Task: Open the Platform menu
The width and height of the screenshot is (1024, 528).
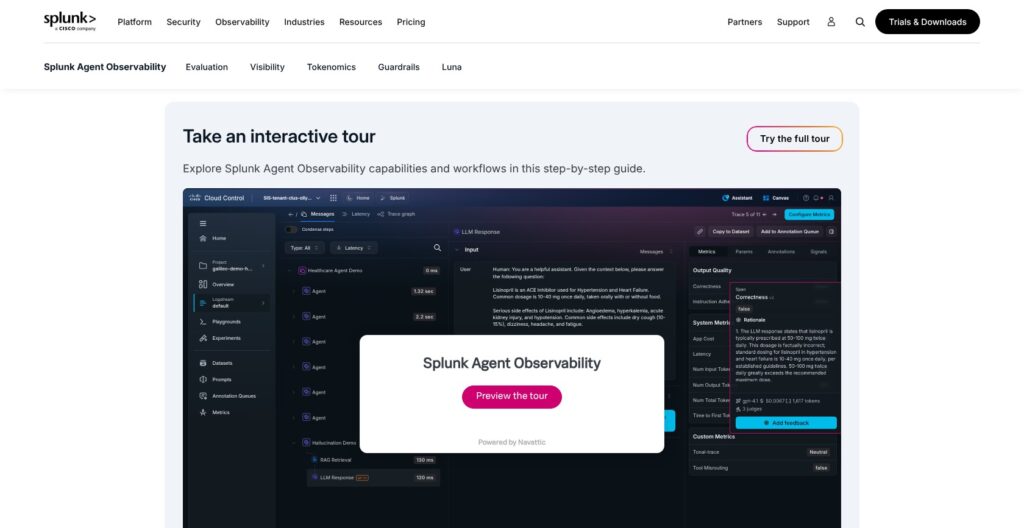Action: click(135, 22)
